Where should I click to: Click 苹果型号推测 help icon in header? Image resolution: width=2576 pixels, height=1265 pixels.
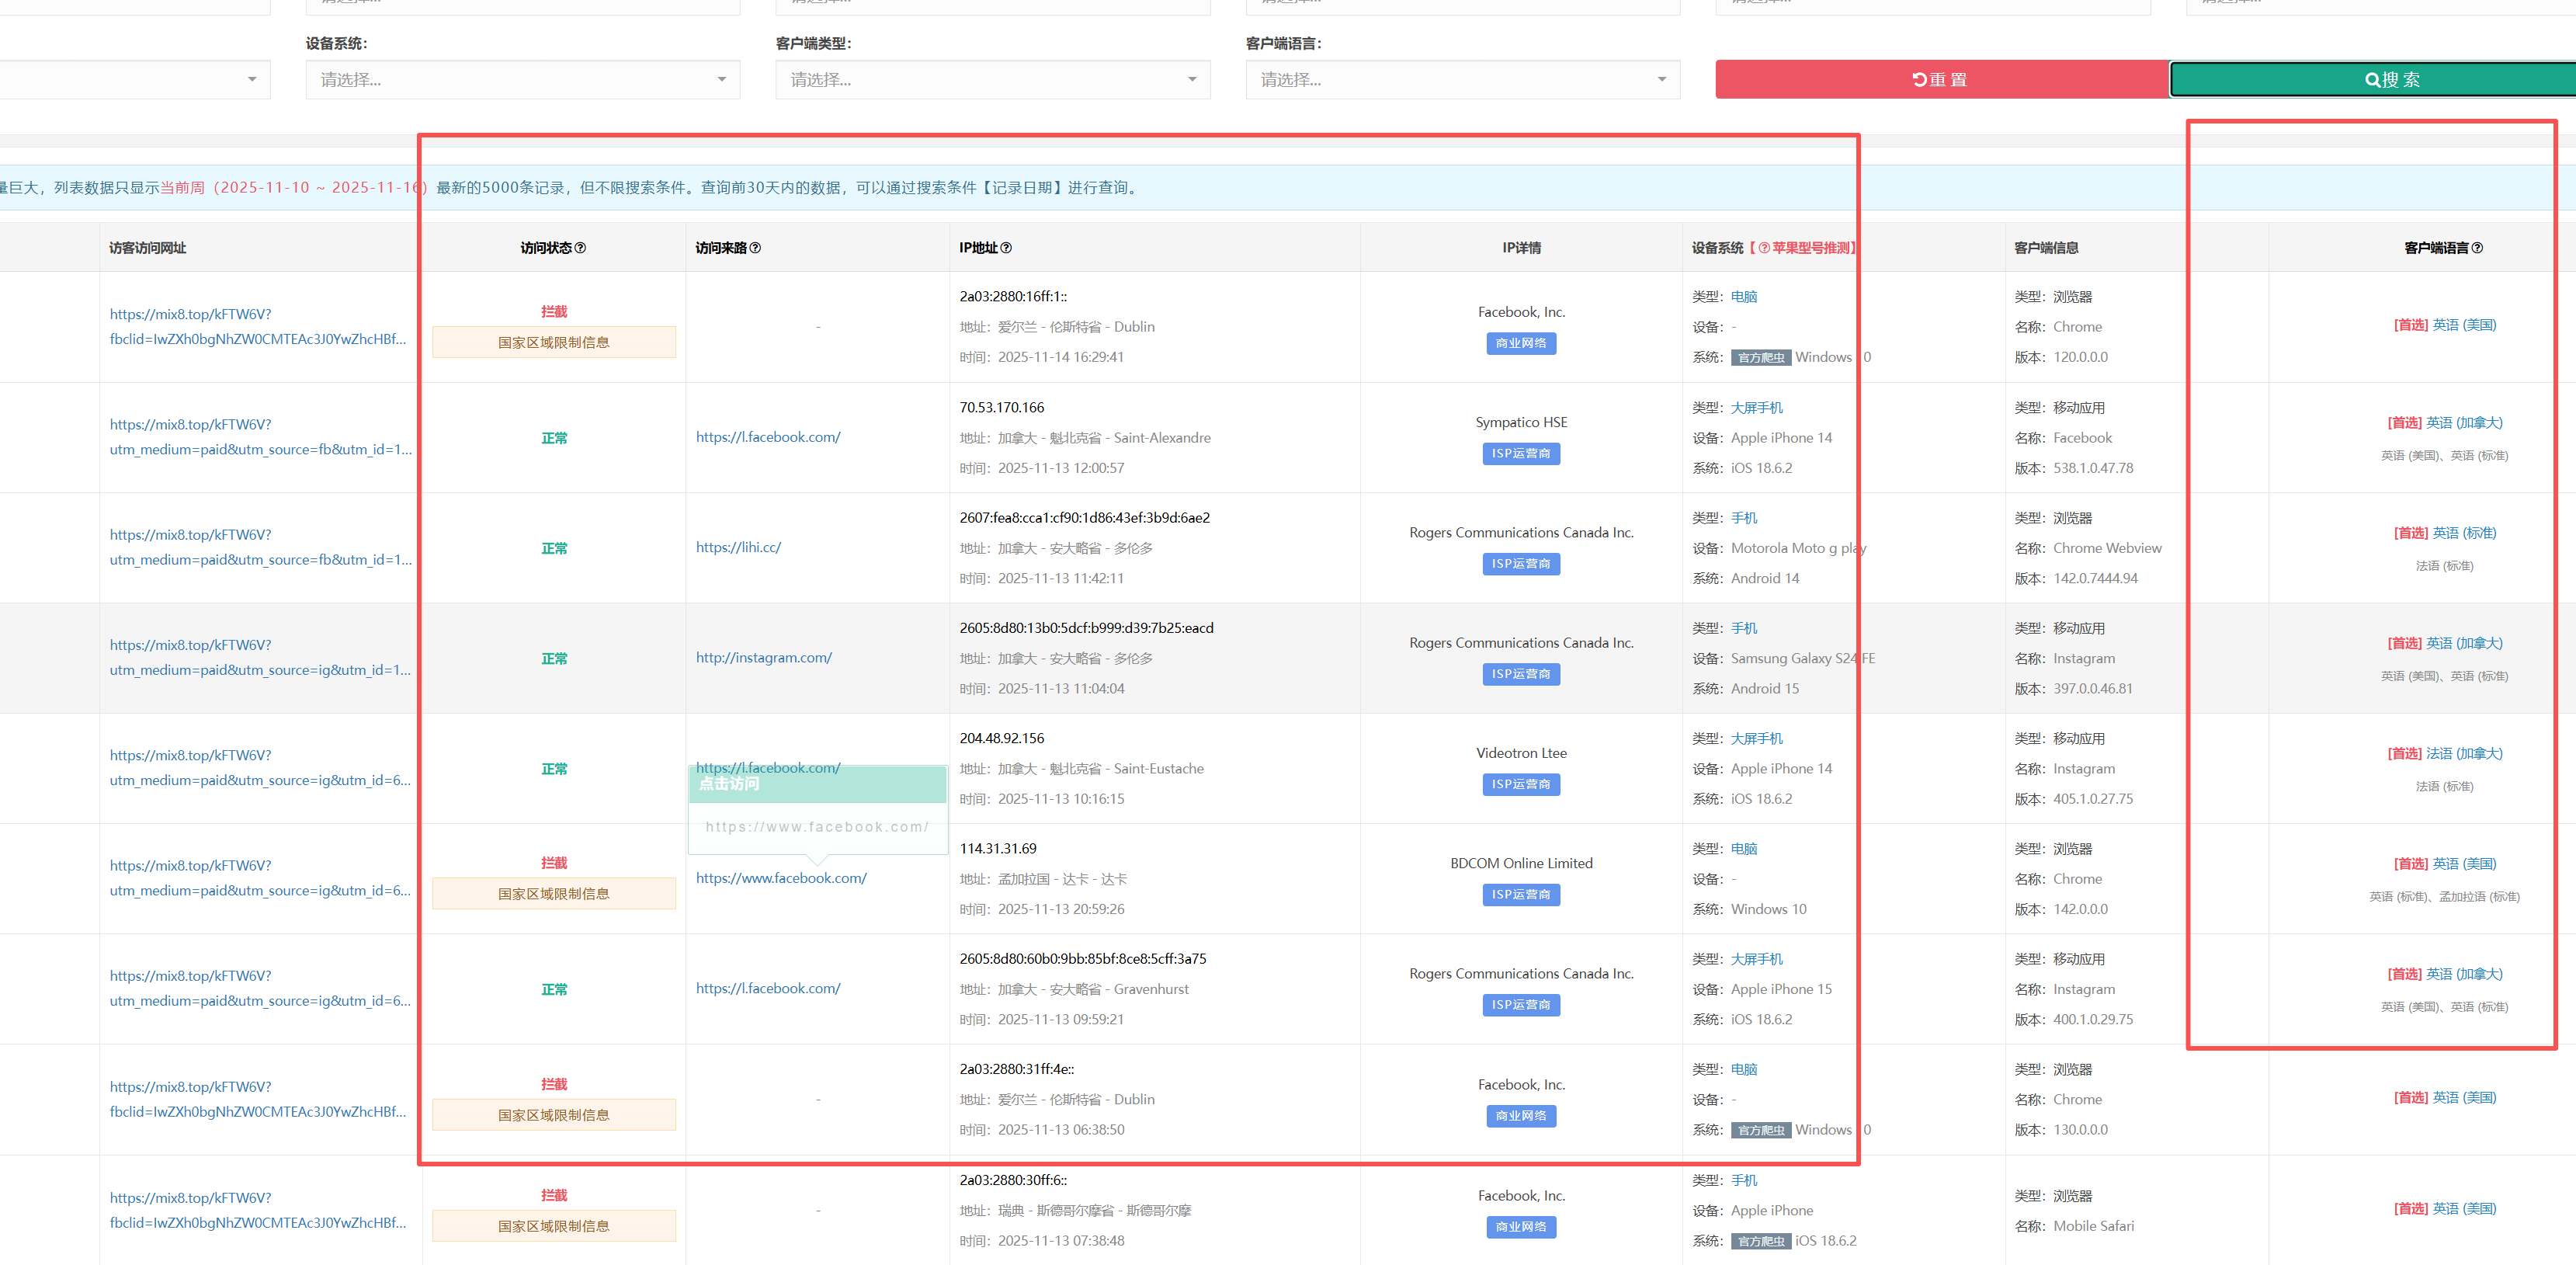click(1764, 248)
